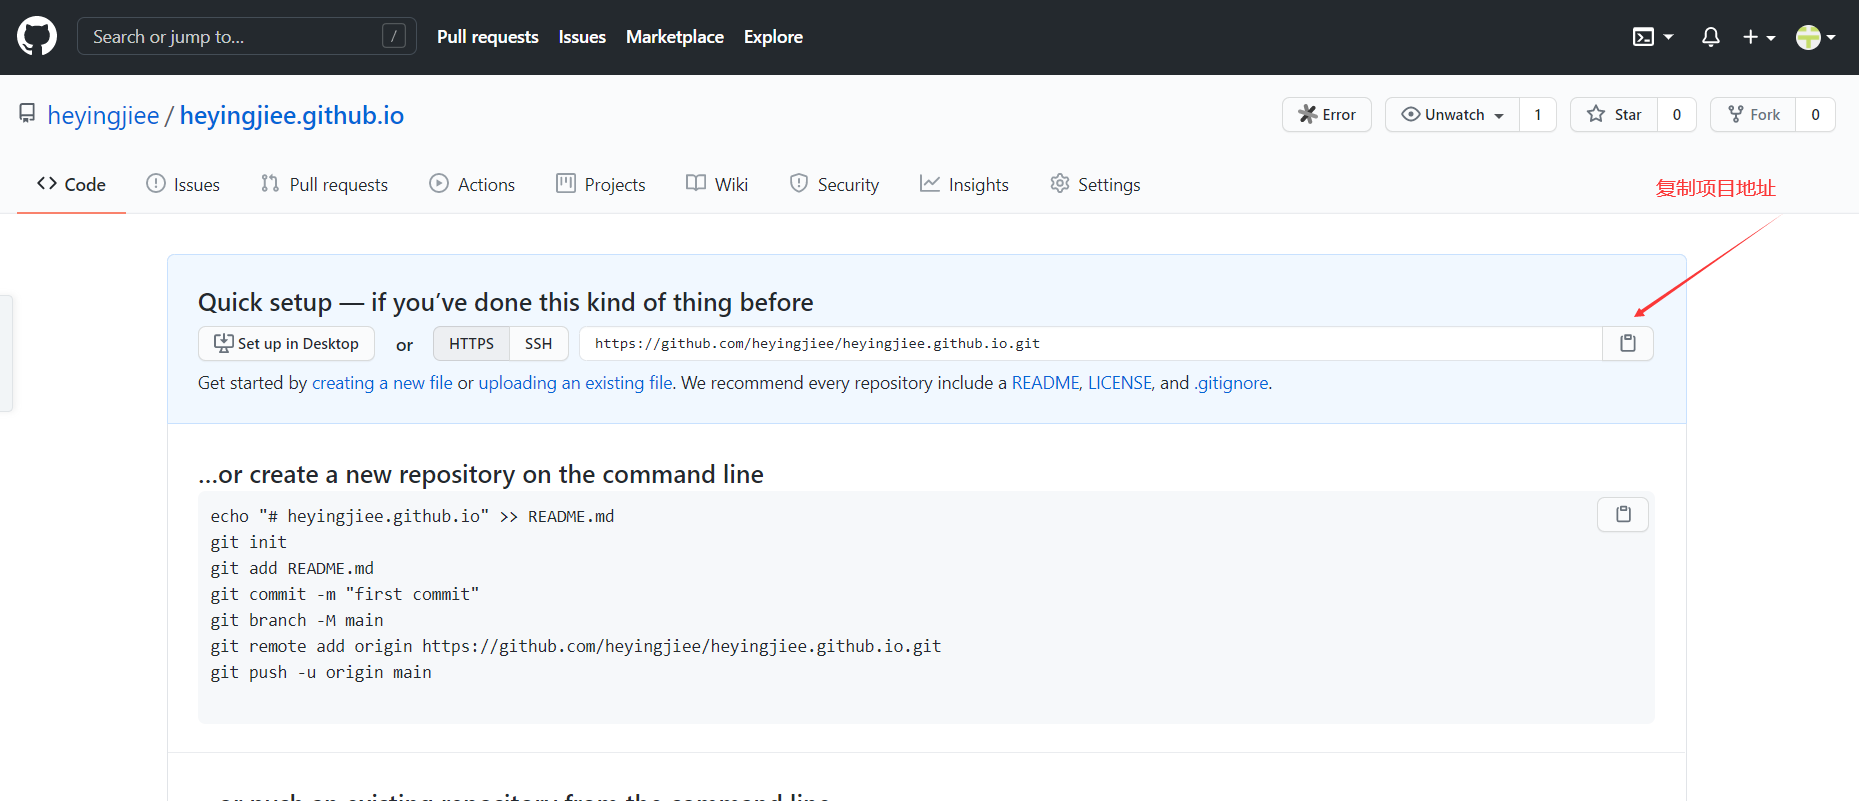The height and width of the screenshot is (801, 1859).
Task: Open Marketplace in the top navigation
Action: [x=675, y=37]
